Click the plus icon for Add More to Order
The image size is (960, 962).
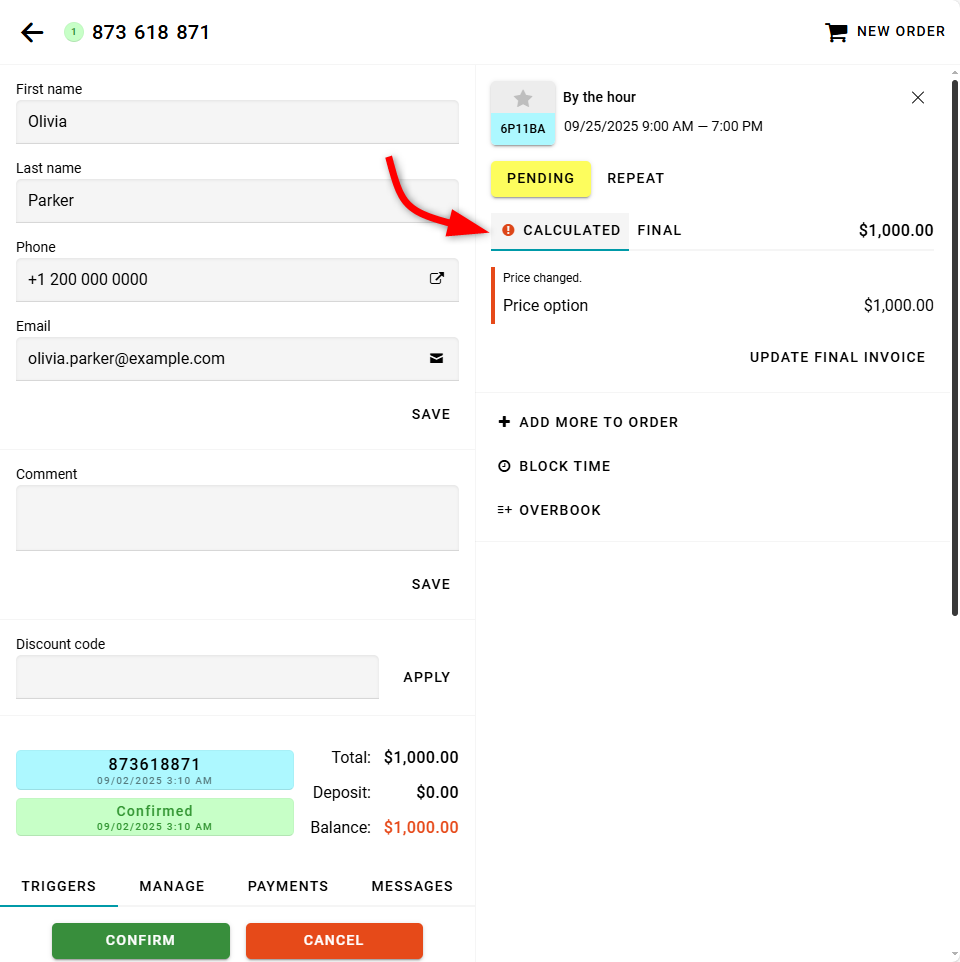[x=504, y=422]
